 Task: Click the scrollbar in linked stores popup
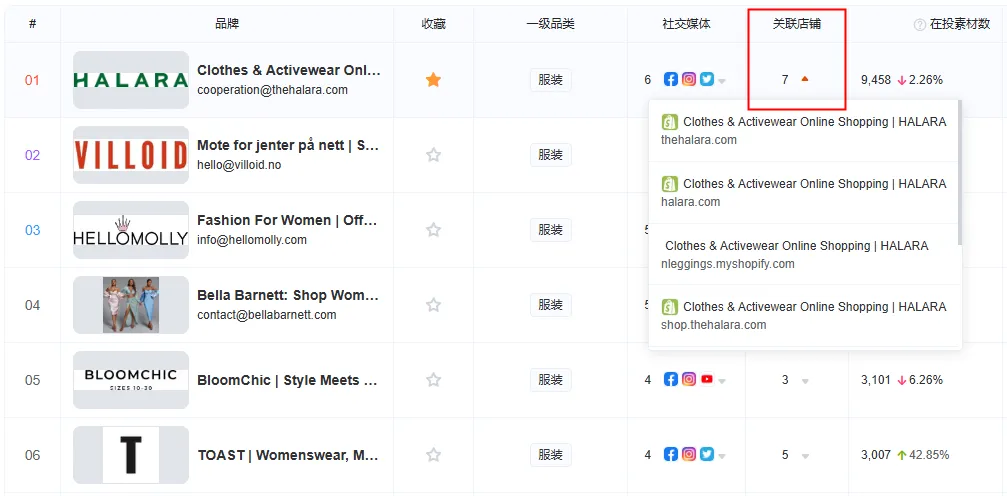point(959,172)
